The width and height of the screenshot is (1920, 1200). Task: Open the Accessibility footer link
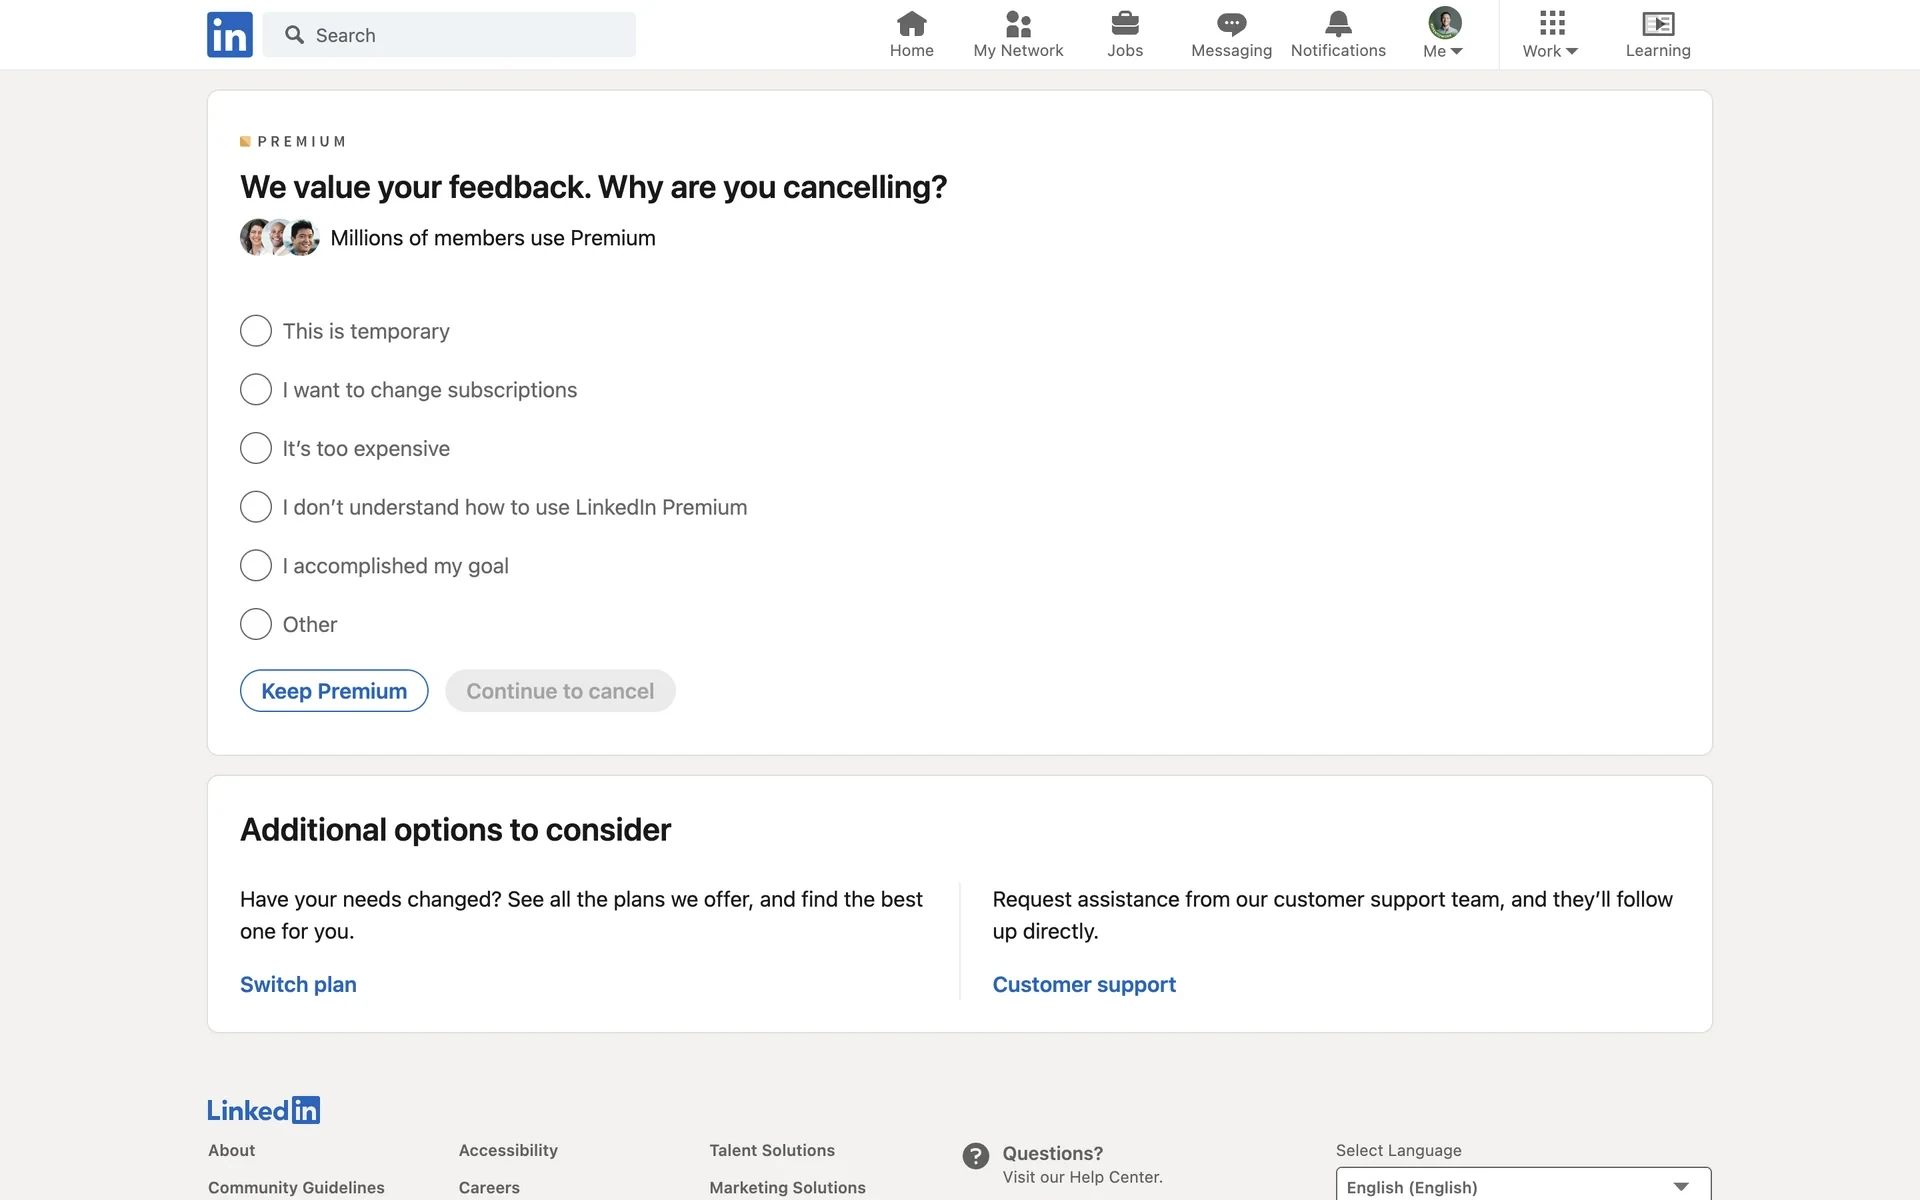[508, 1151]
